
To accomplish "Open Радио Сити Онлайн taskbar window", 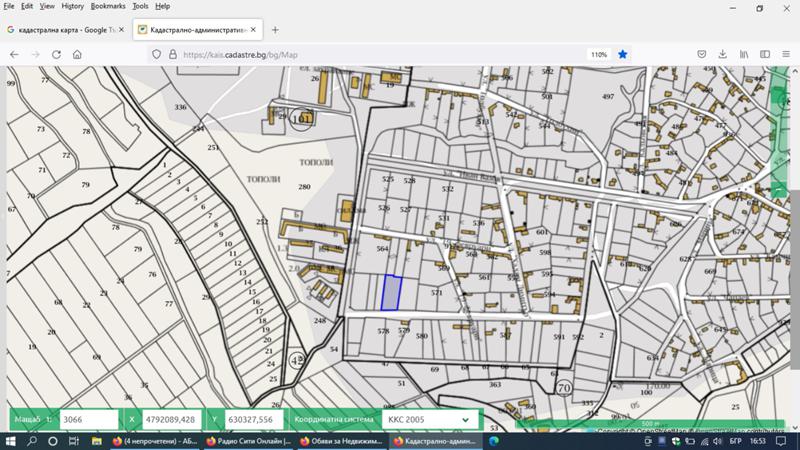I will (247, 440).
